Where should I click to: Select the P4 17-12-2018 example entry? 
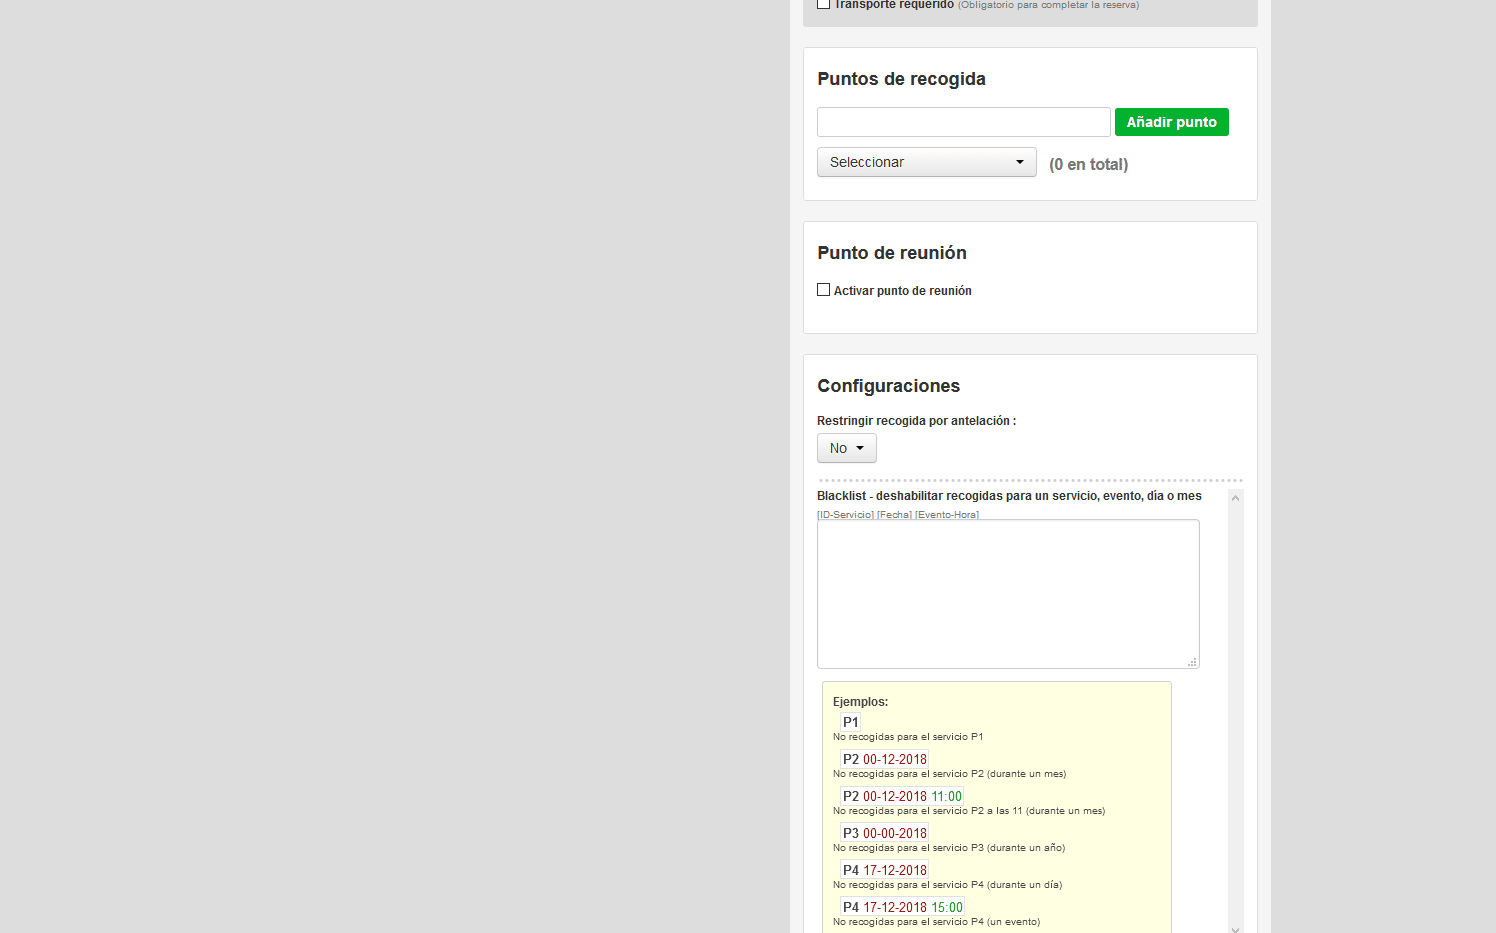tap(884, 870)
